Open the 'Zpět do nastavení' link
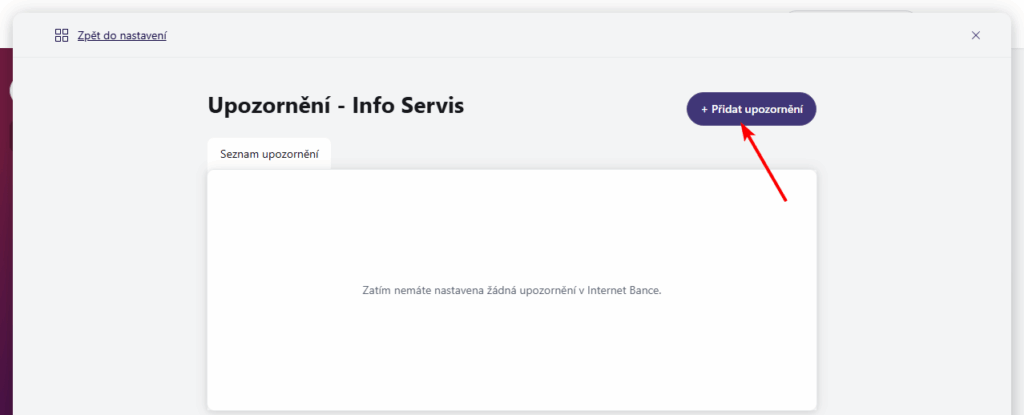1024x415 pixels. pos(122,36)
